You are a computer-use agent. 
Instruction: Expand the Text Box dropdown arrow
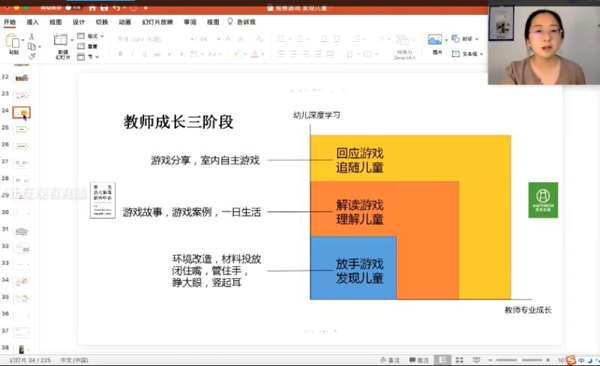(x=481, y=54)
